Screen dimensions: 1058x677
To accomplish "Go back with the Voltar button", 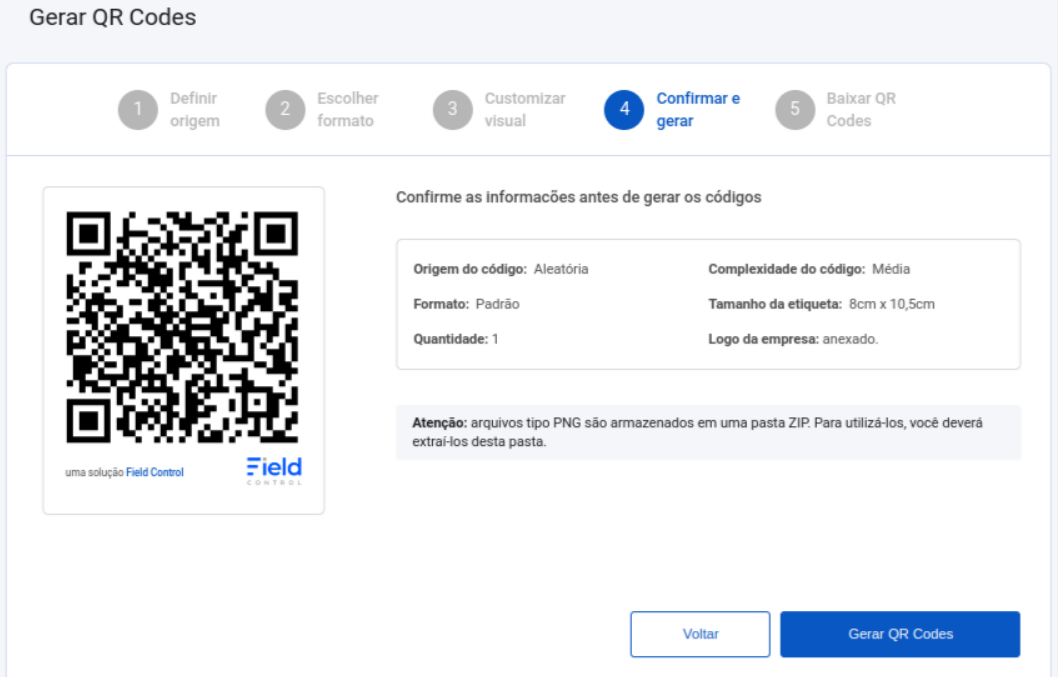I will point(700,634).
